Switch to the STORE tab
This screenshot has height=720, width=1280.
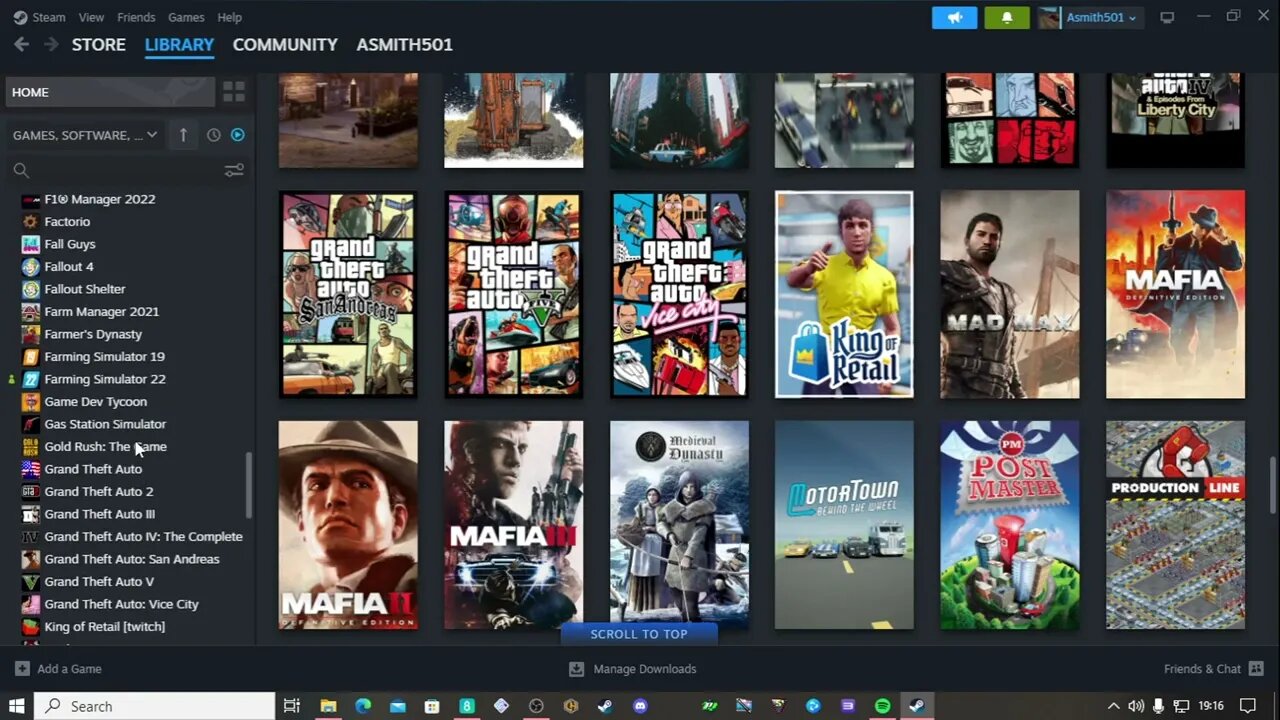point(98,44)
